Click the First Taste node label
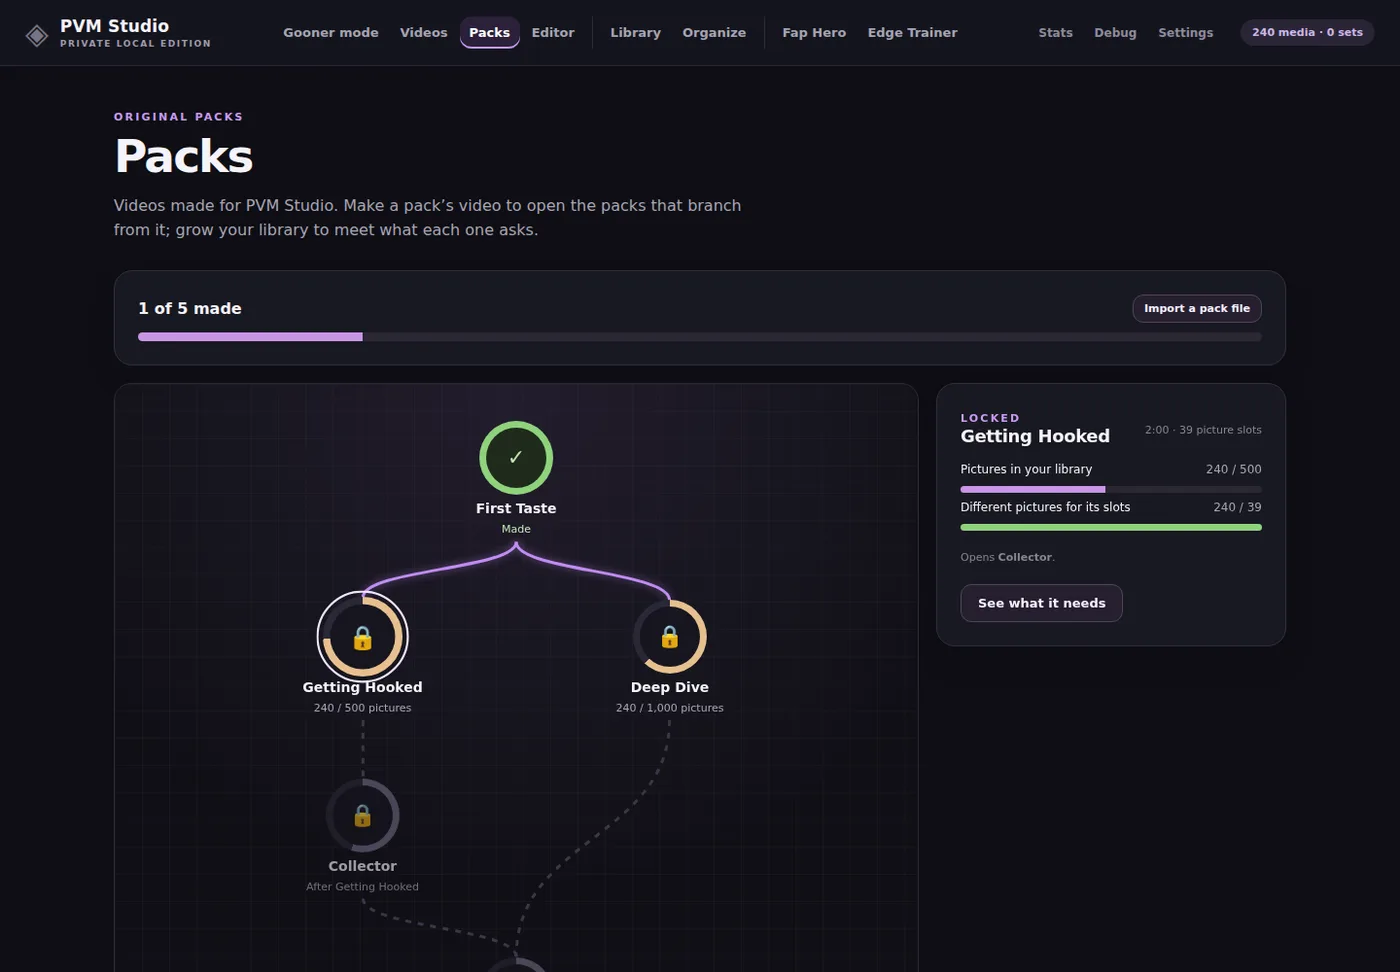This screenshot has height=972, width=1400. pyautogui.click(x=516, y=508)
